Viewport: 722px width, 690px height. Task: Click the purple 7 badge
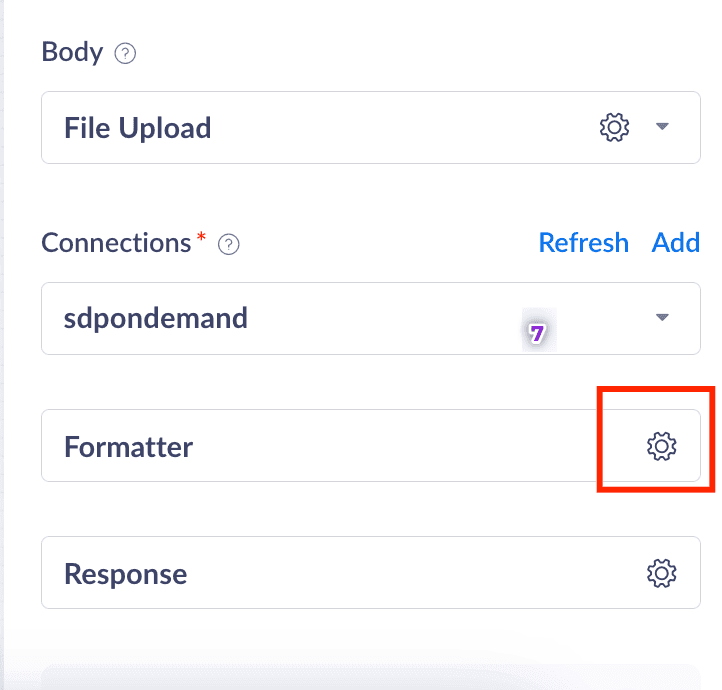coord(537,334)
